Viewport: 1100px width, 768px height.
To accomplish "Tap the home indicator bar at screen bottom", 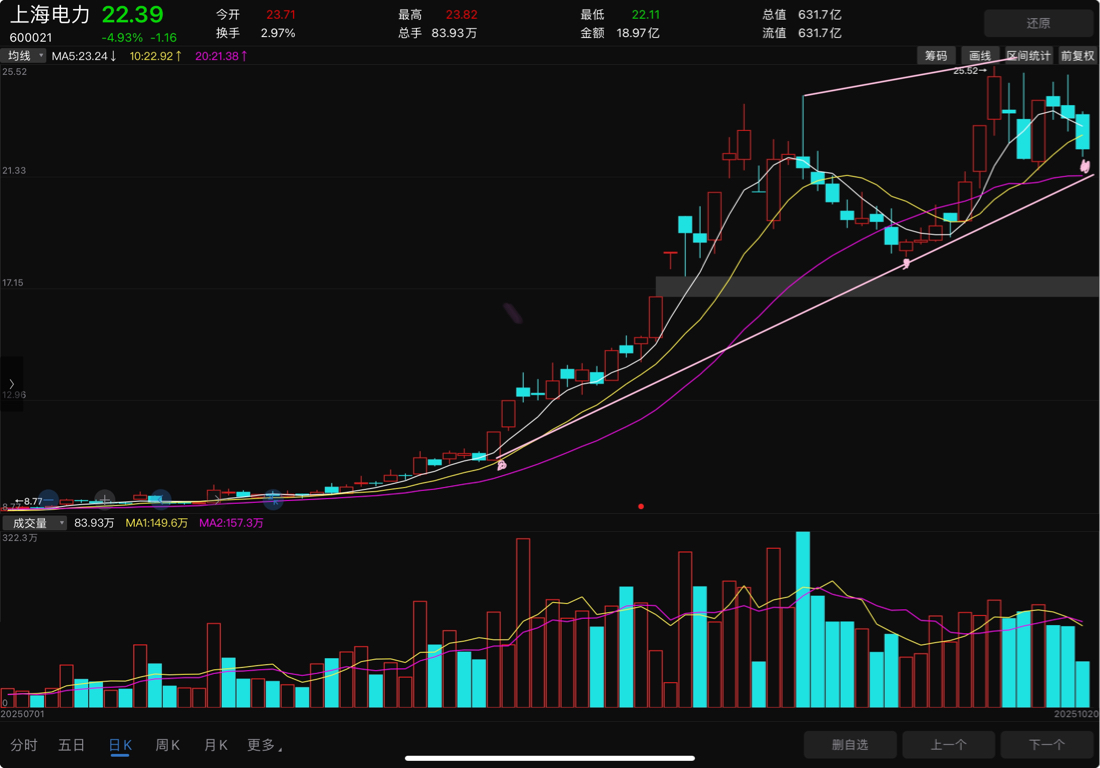I will [550, 757].
